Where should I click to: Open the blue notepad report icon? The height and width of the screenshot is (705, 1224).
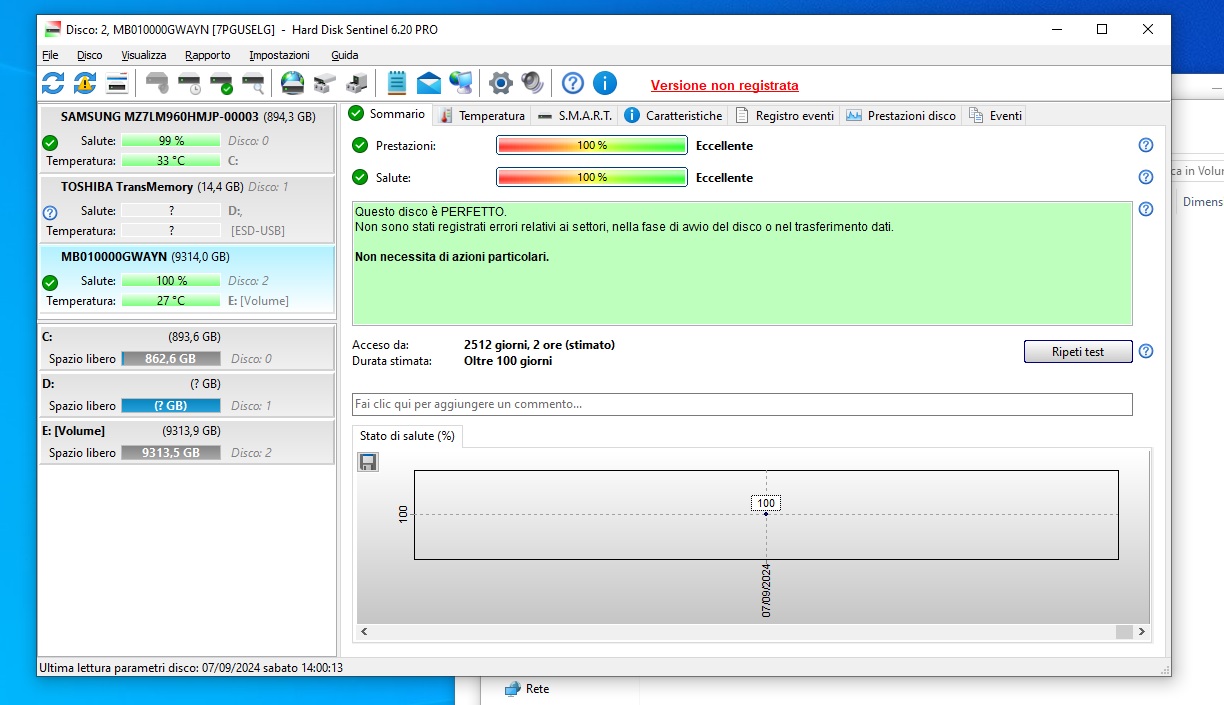point(397,83)
